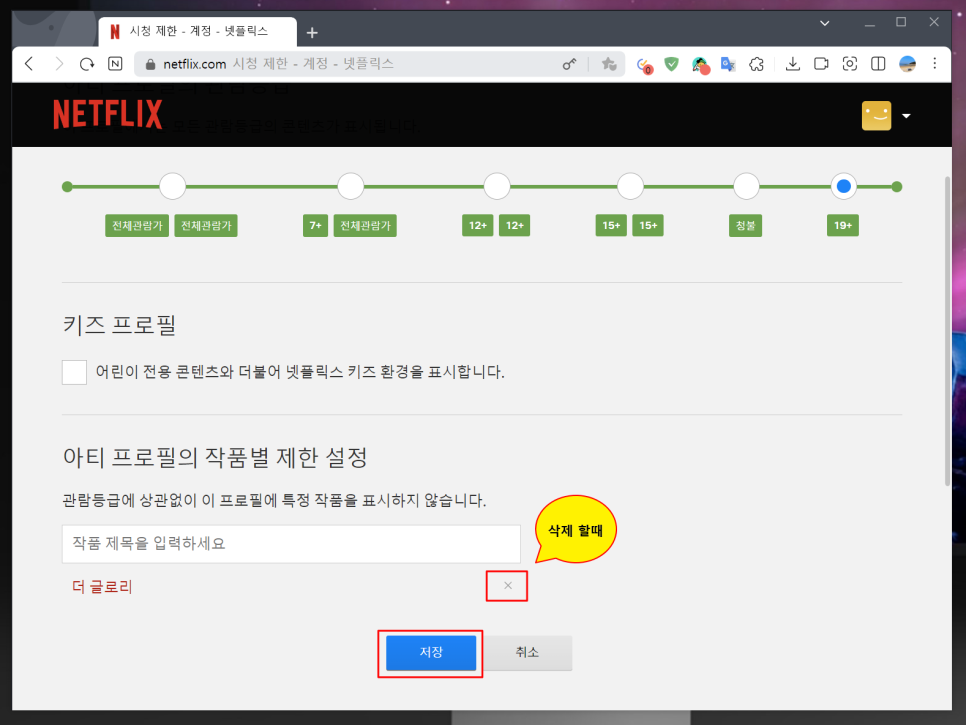Screen dimensions: 966x725
Task: Set maturity slider to first 전체관람가 stop
Action: coord(172,186)
